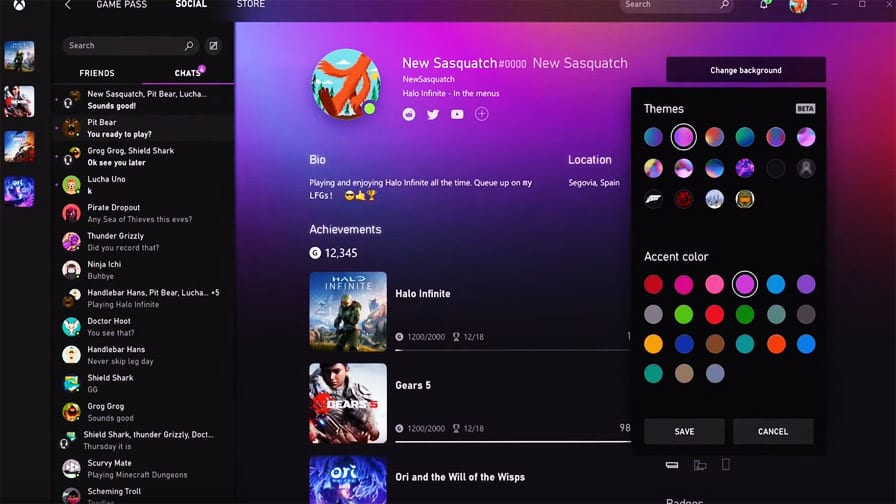Open the Thunder Grizzly chat

[143, 242]
